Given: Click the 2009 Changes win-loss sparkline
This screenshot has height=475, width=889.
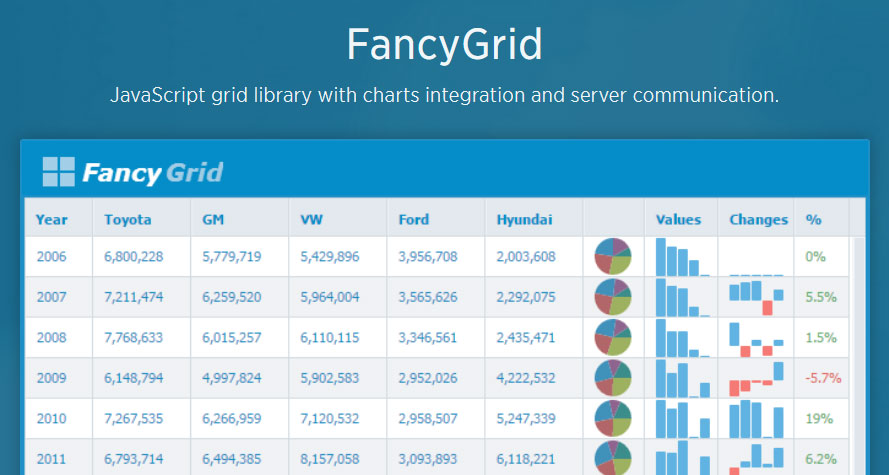Looking at the screenshot, I should [756, 379].
